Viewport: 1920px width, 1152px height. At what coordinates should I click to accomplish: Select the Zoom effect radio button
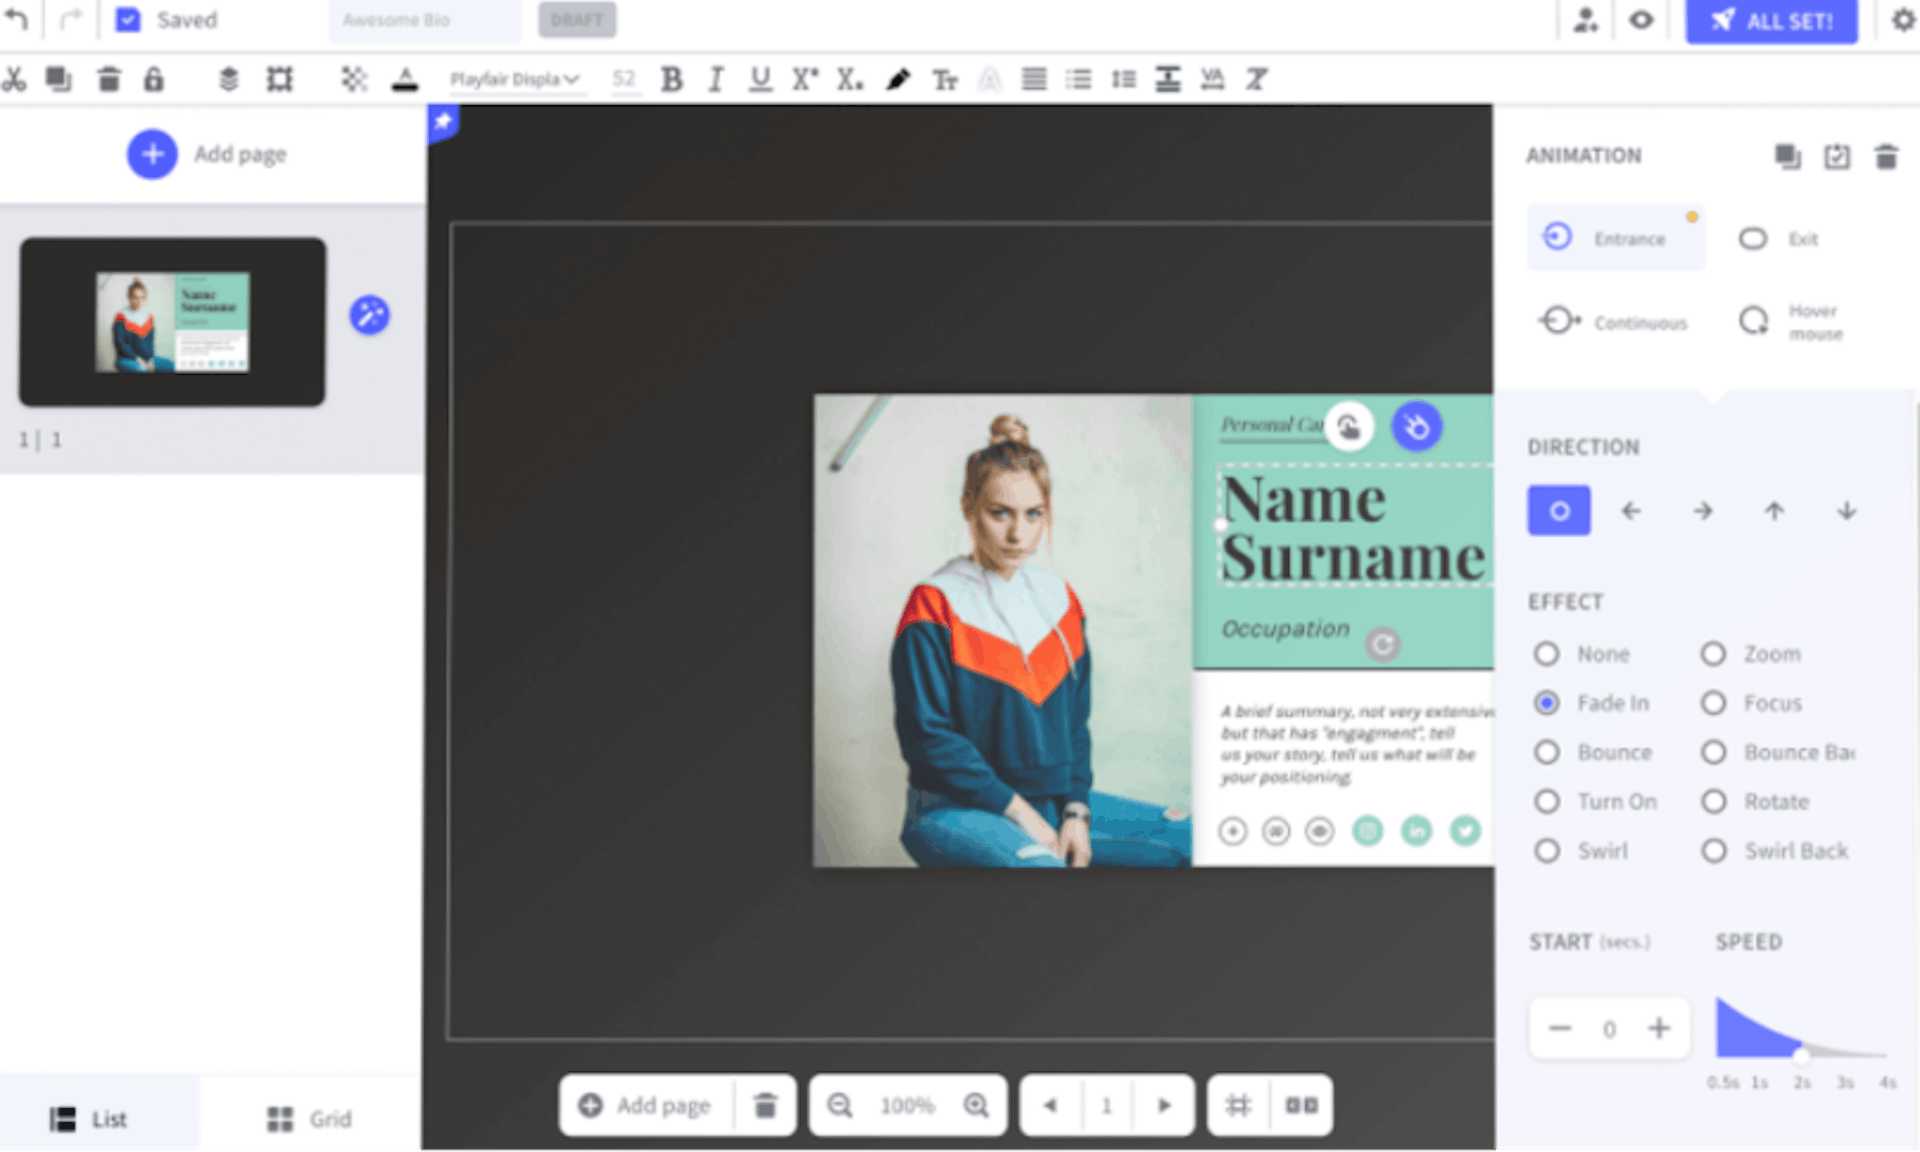tap(1714, 654)
